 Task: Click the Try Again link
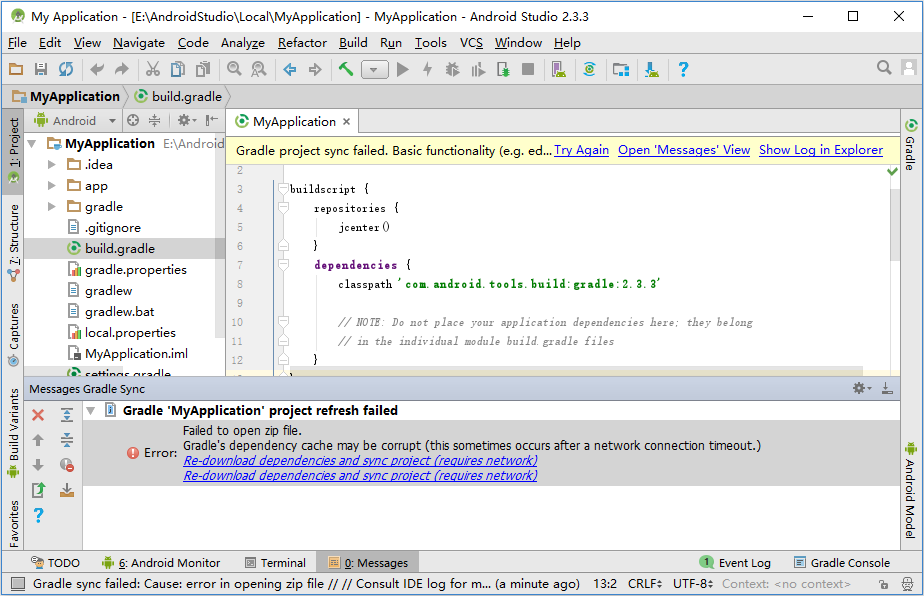point(581,150)
